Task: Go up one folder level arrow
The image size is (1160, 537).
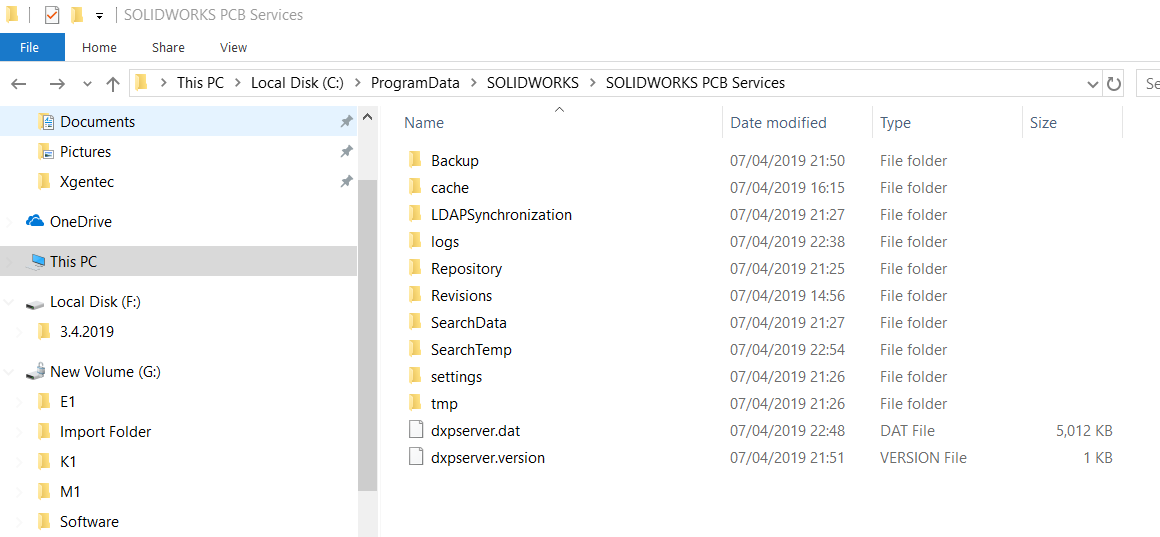Action: 113,84
